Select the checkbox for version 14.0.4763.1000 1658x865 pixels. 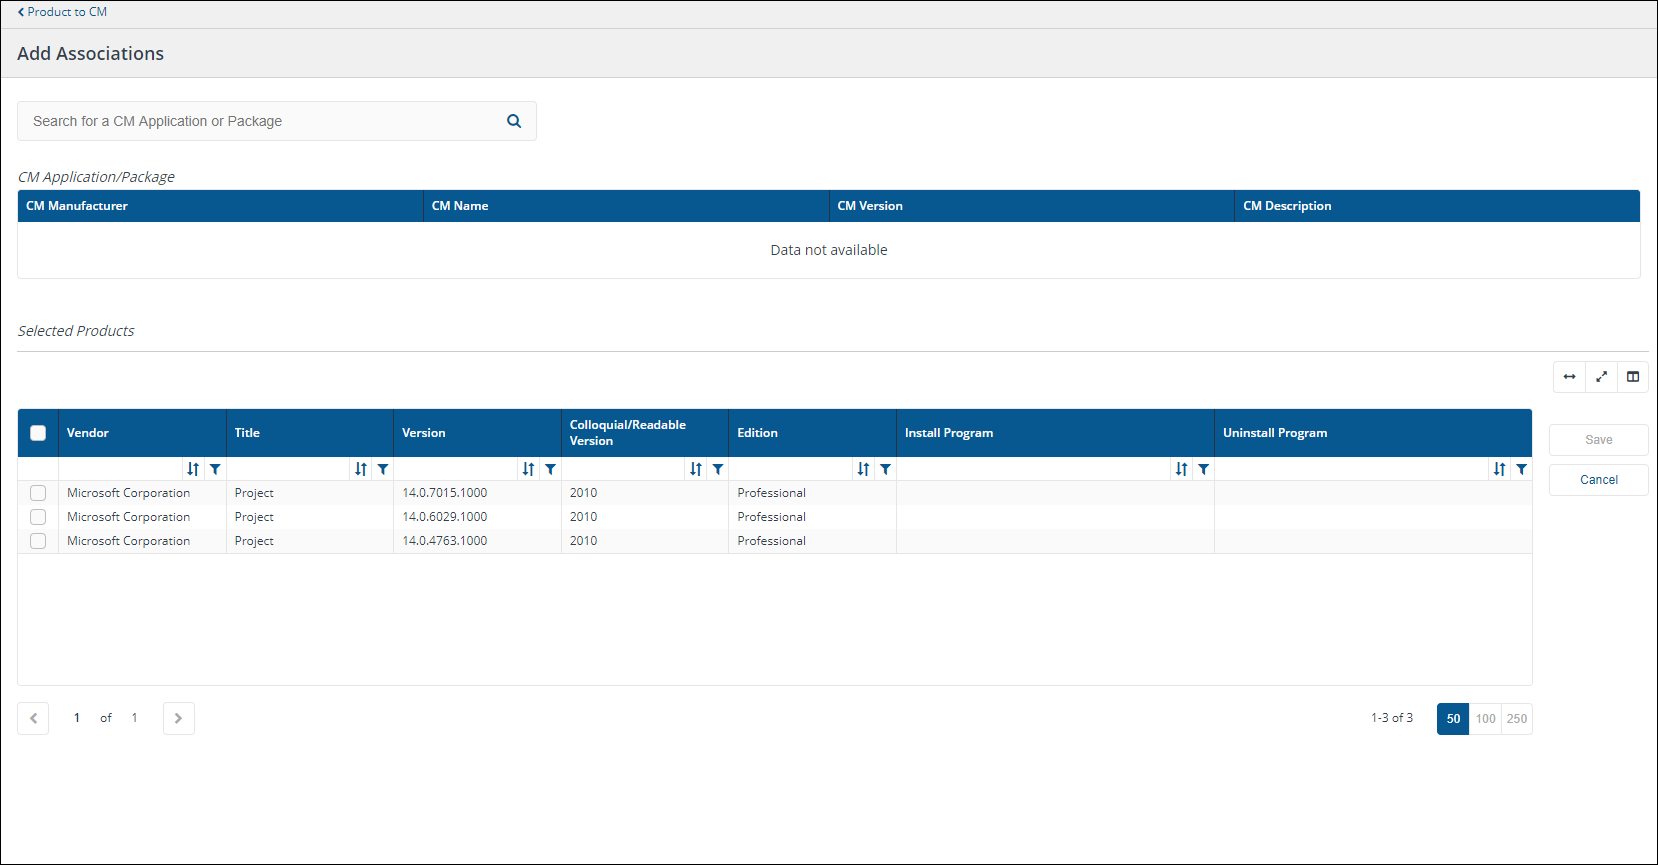(38, 541)
